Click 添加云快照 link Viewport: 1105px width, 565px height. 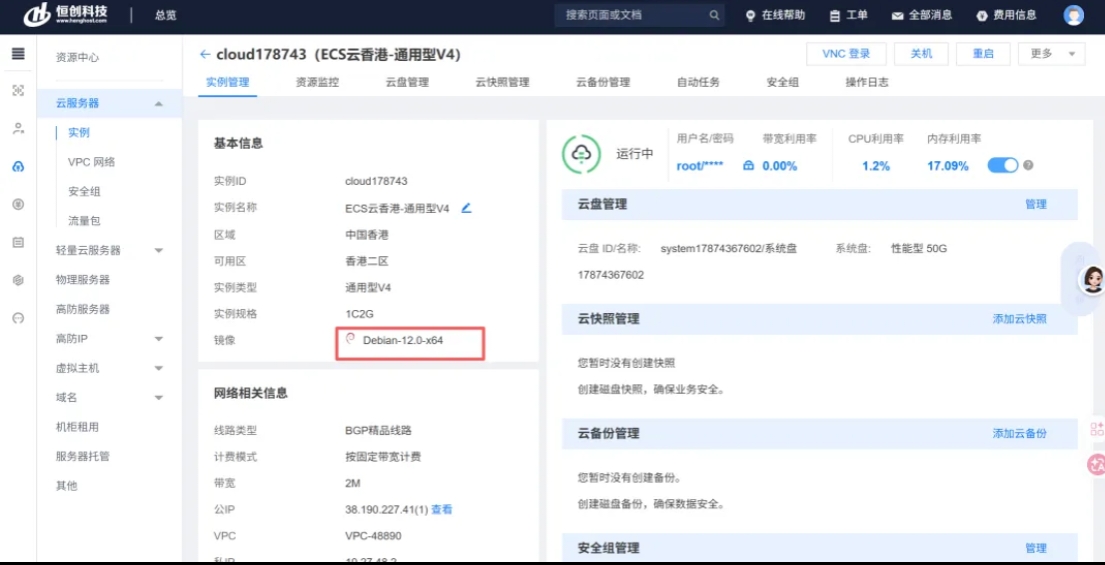click(1020, 319)
